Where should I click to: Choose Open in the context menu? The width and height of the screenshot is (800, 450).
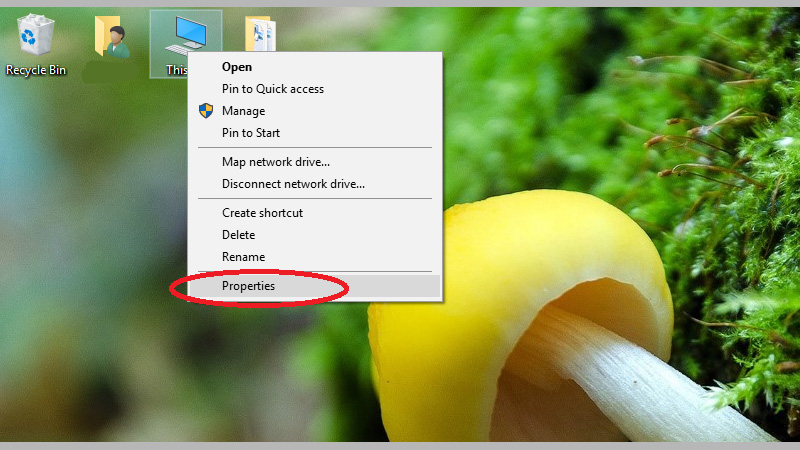(x=314, y=67)
